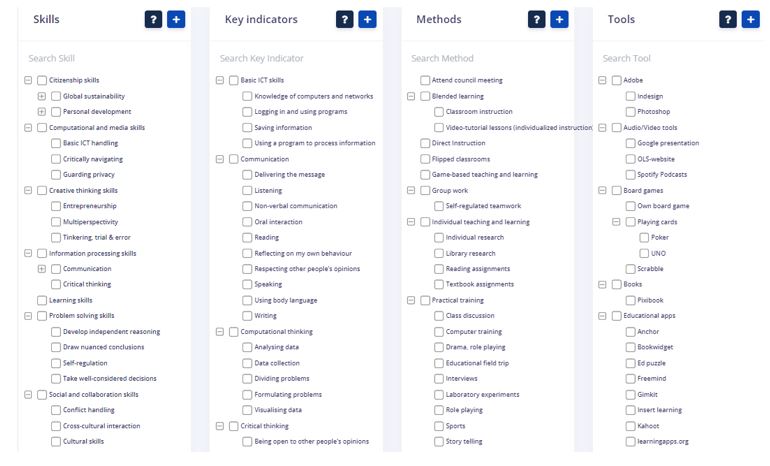This screenshot has width=770, height=466.
Task: Add a new Method with plus icon
Action: pos(559,20)
